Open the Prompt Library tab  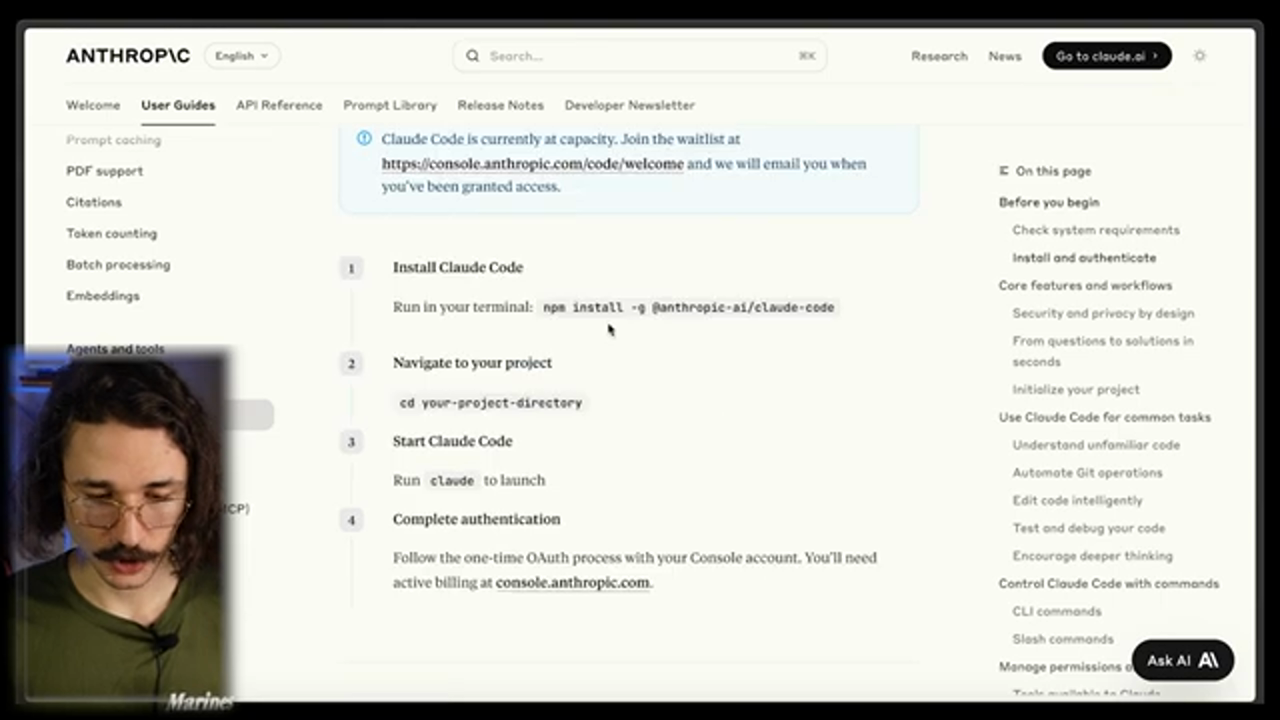[390, 105]
